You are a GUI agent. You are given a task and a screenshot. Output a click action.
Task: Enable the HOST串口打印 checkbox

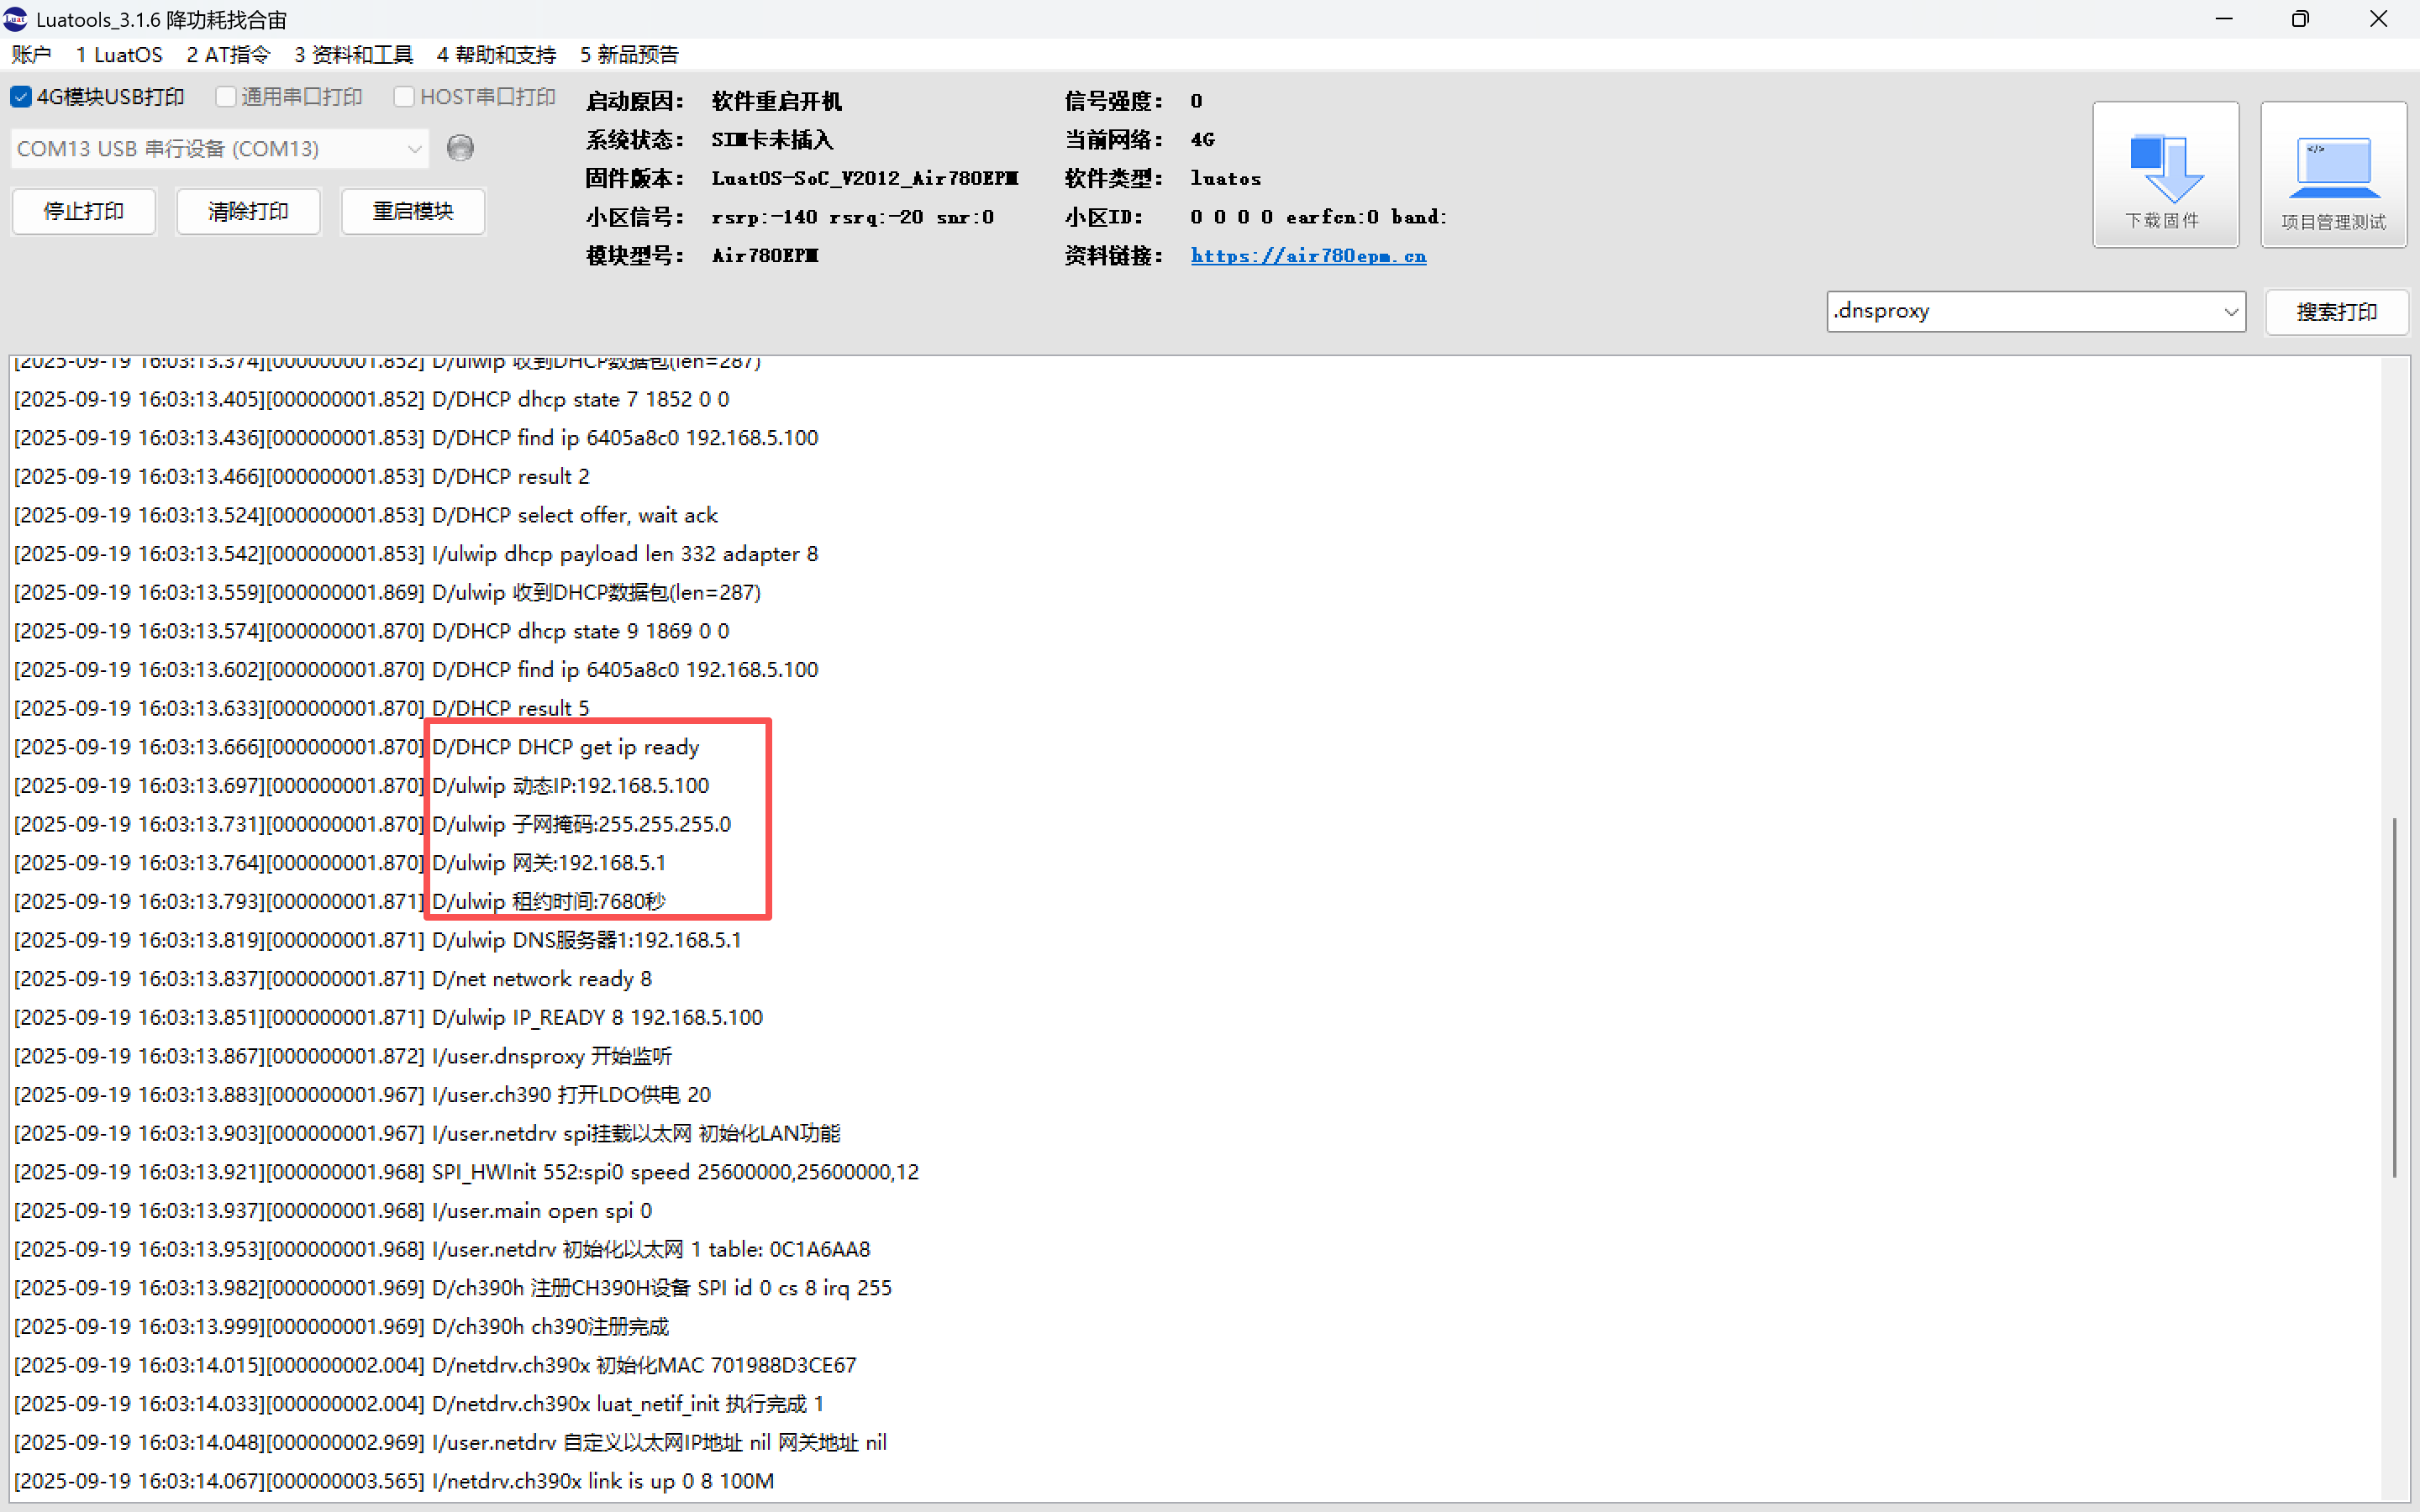point(404,97)
